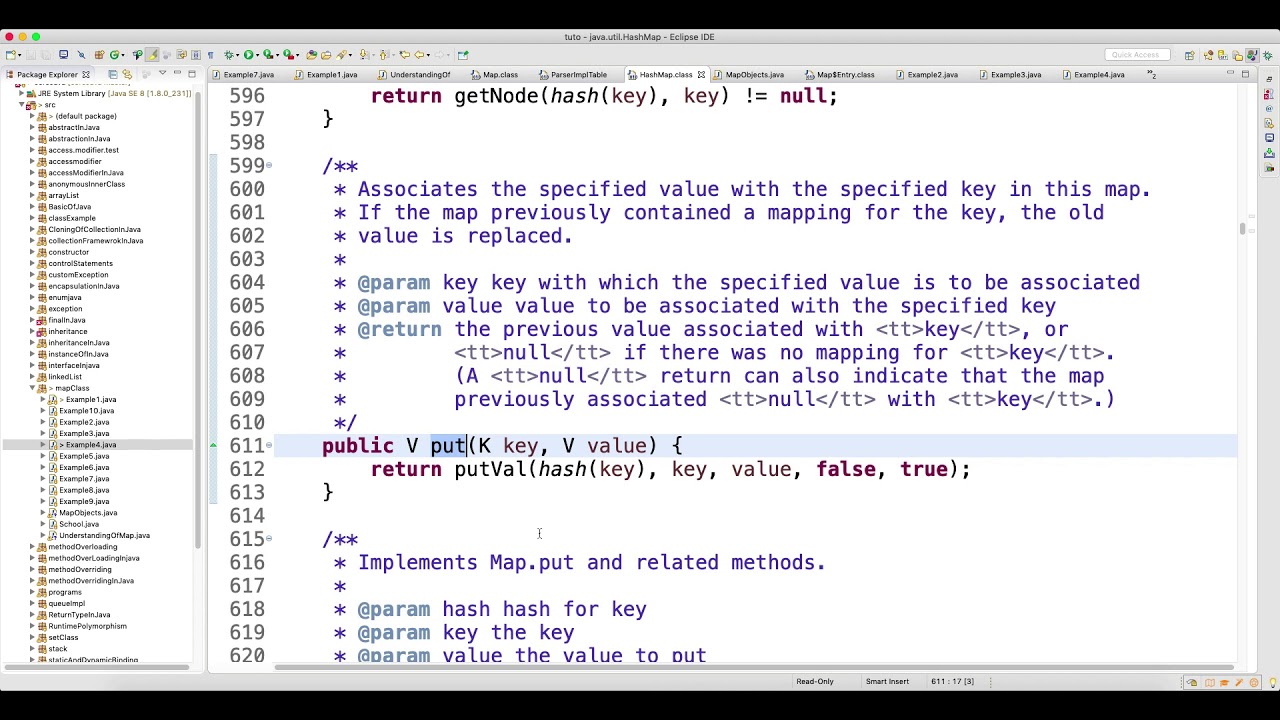Screen dimensions: 1280x720
Task: Toggle code folding at line 599
Action: [x=269, y=166]
